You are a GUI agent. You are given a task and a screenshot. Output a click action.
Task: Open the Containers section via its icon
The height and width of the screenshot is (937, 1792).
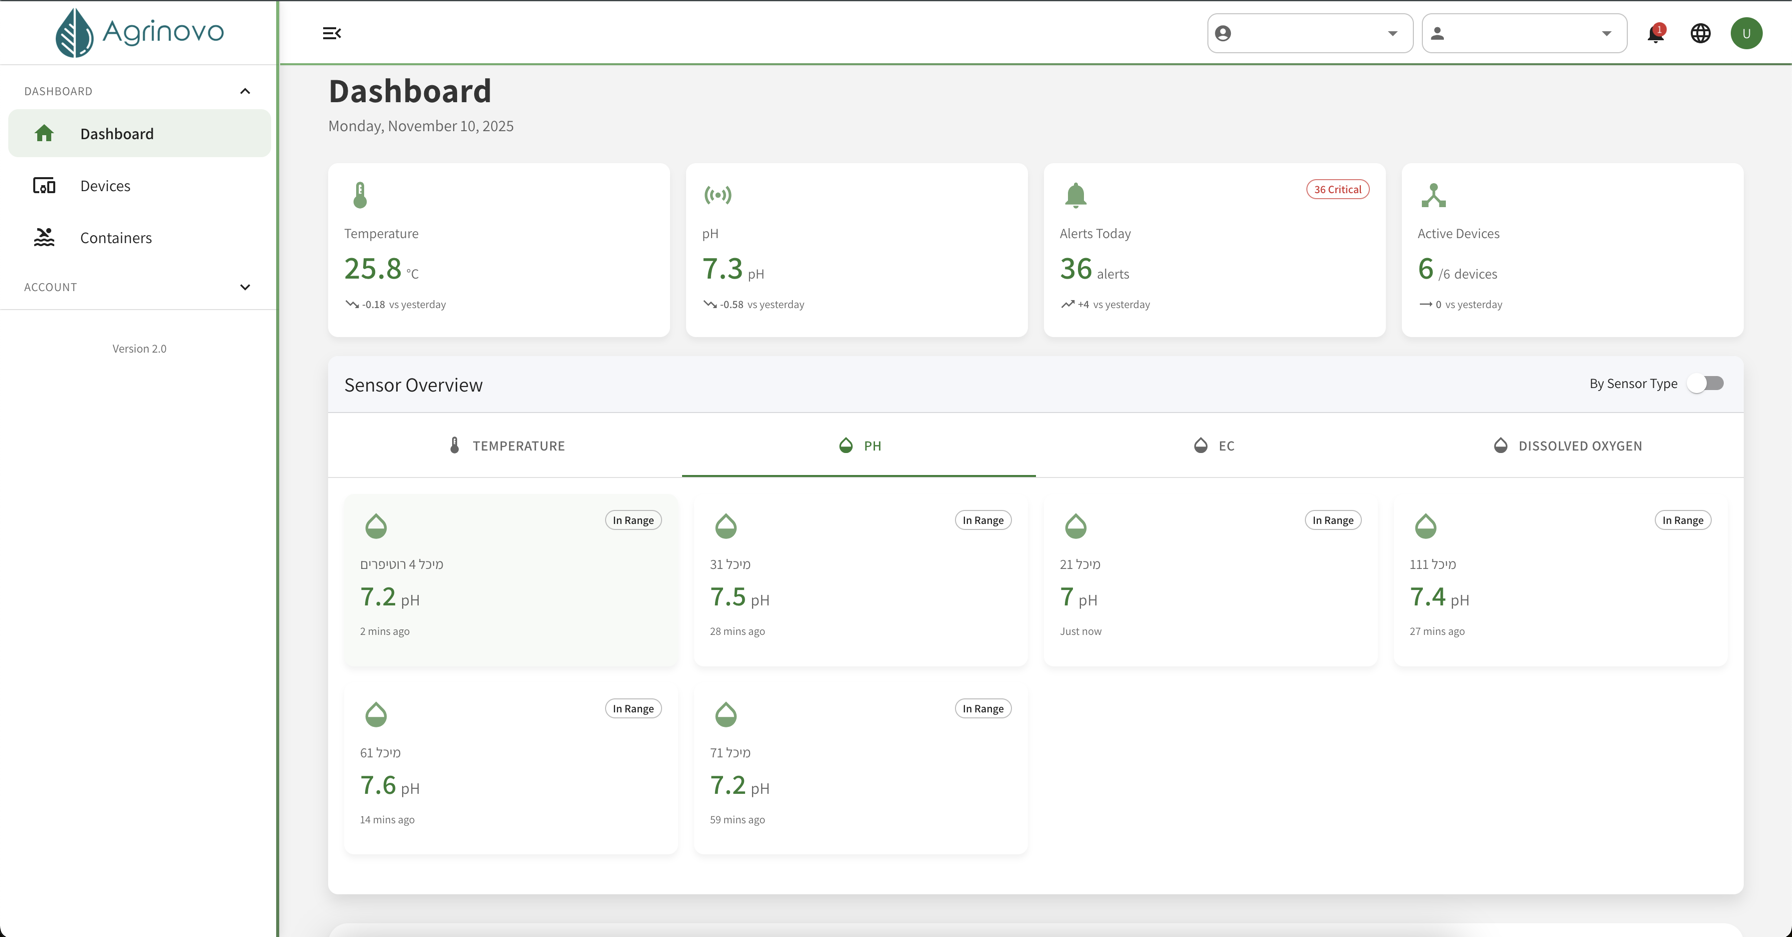pyautogui.click(x=44, y=237)
